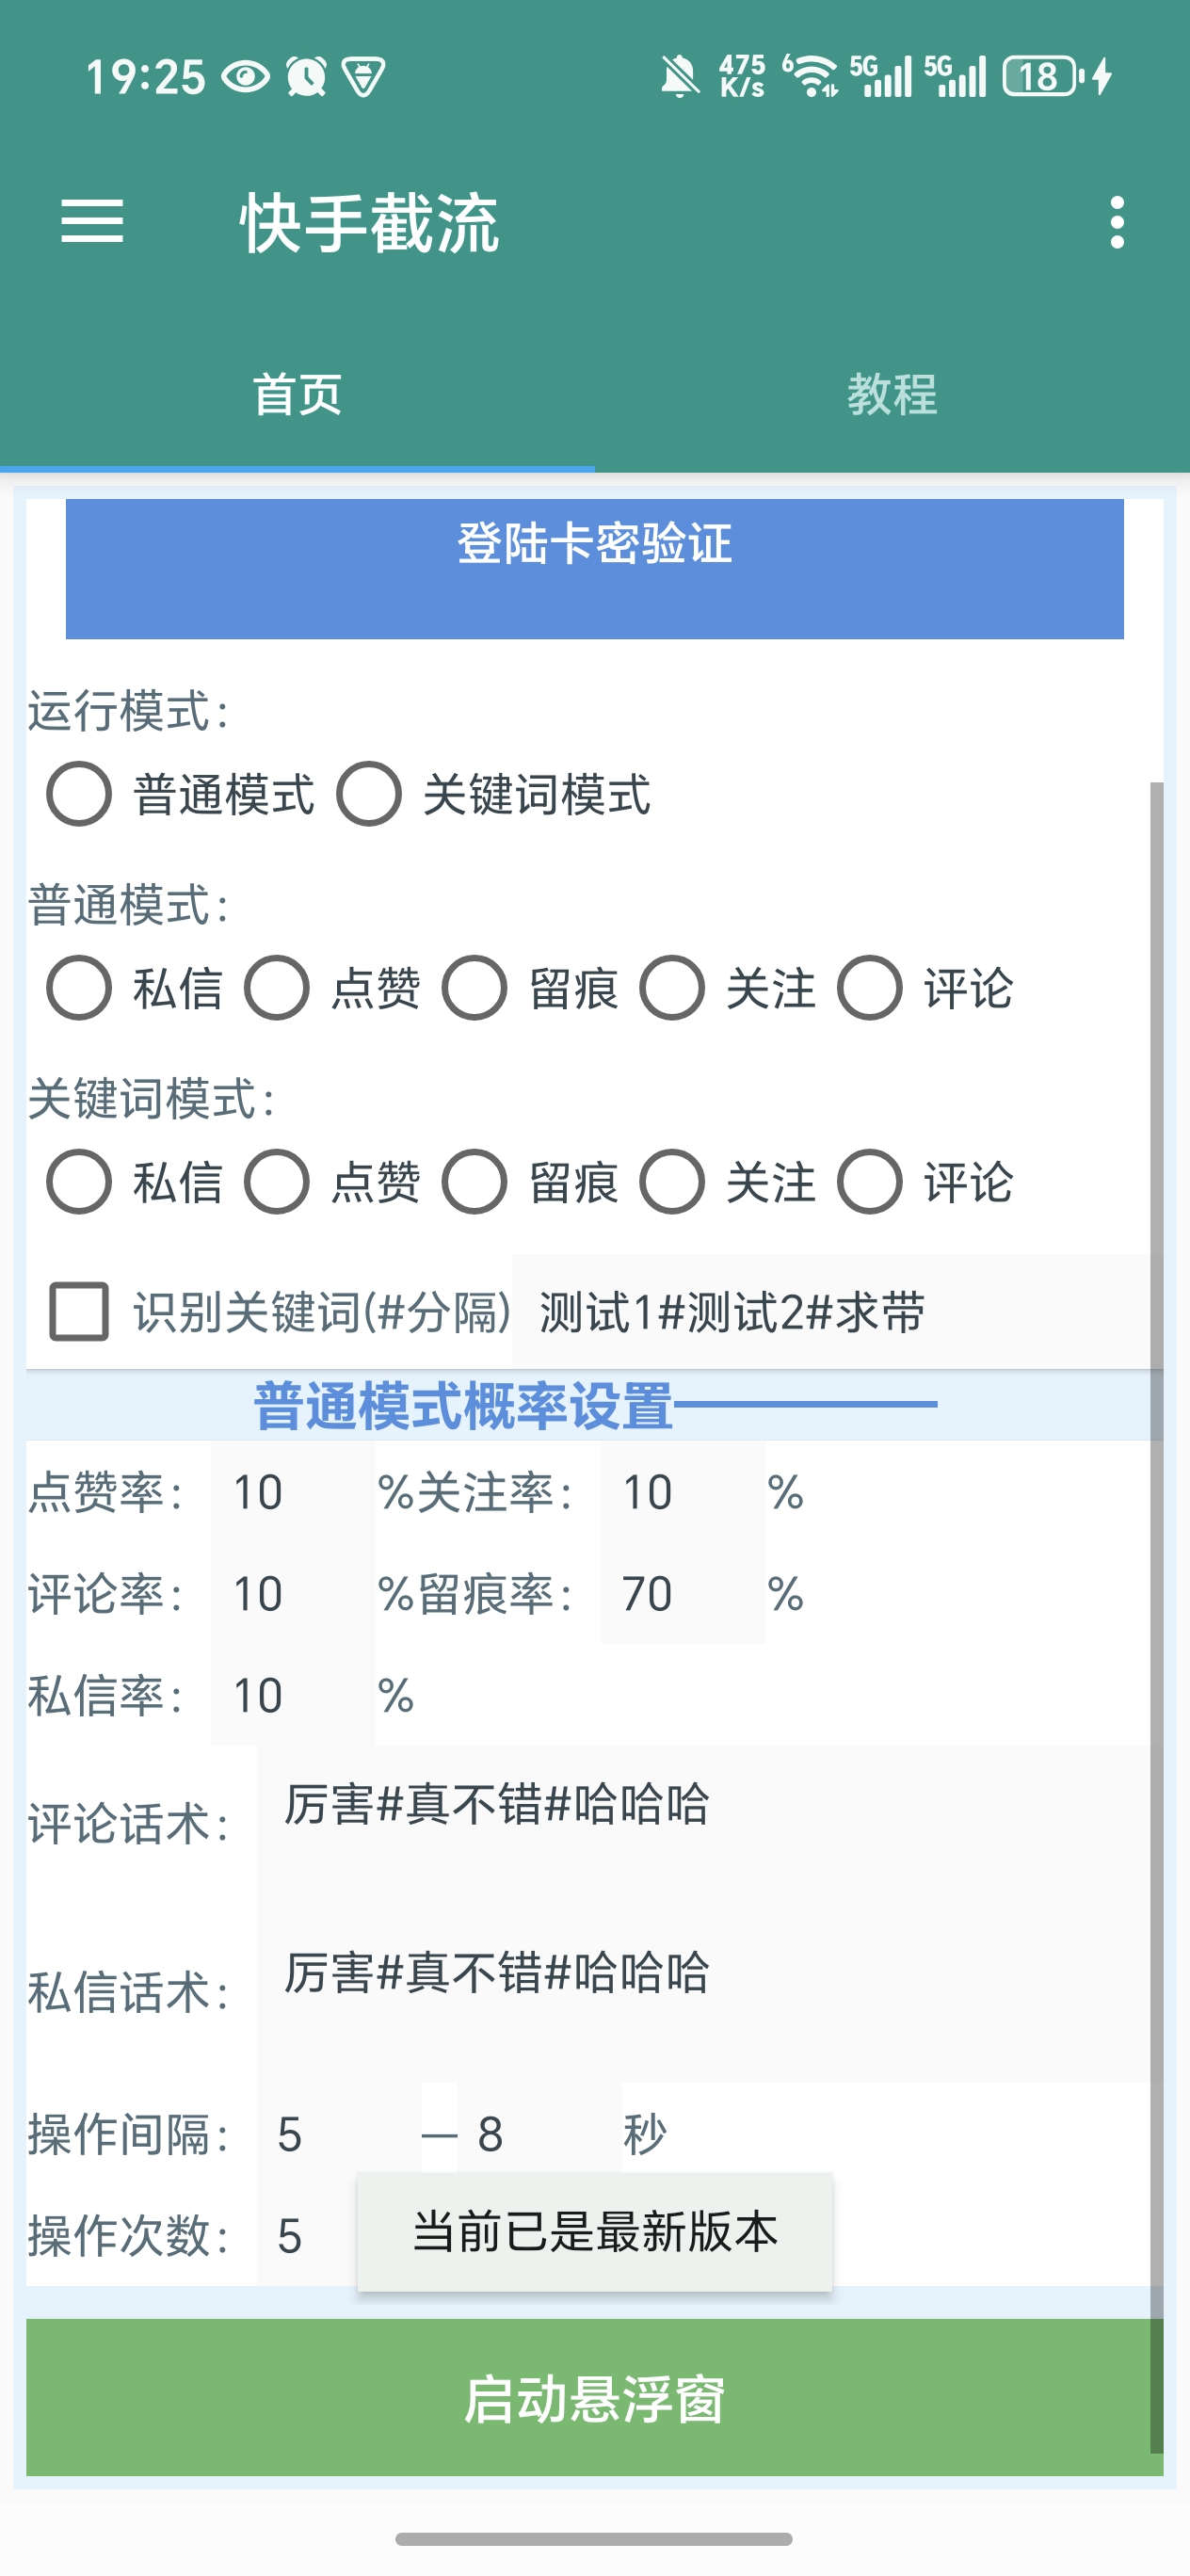Select 普通模式 running mode
Screen dimensions: 1190x2576
coord(79,795)
